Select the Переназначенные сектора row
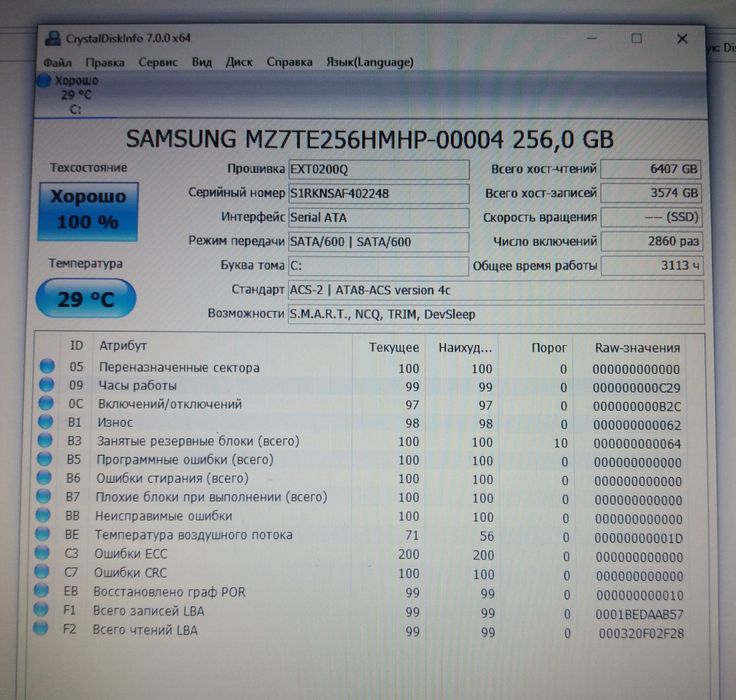736x700 pixels. 362,368
